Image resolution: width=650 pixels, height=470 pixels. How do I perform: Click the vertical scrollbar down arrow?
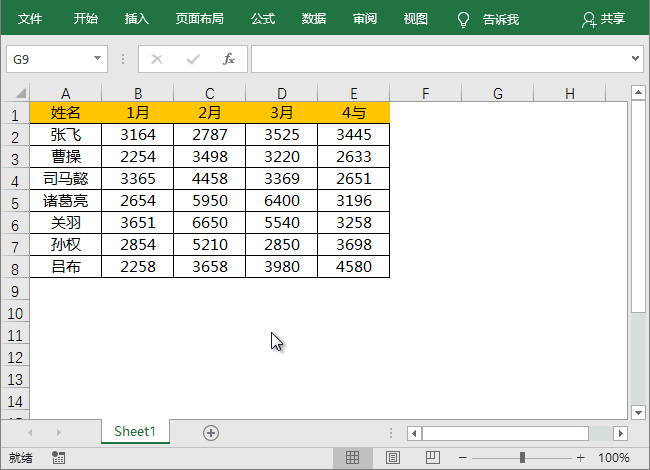[638, 412]
